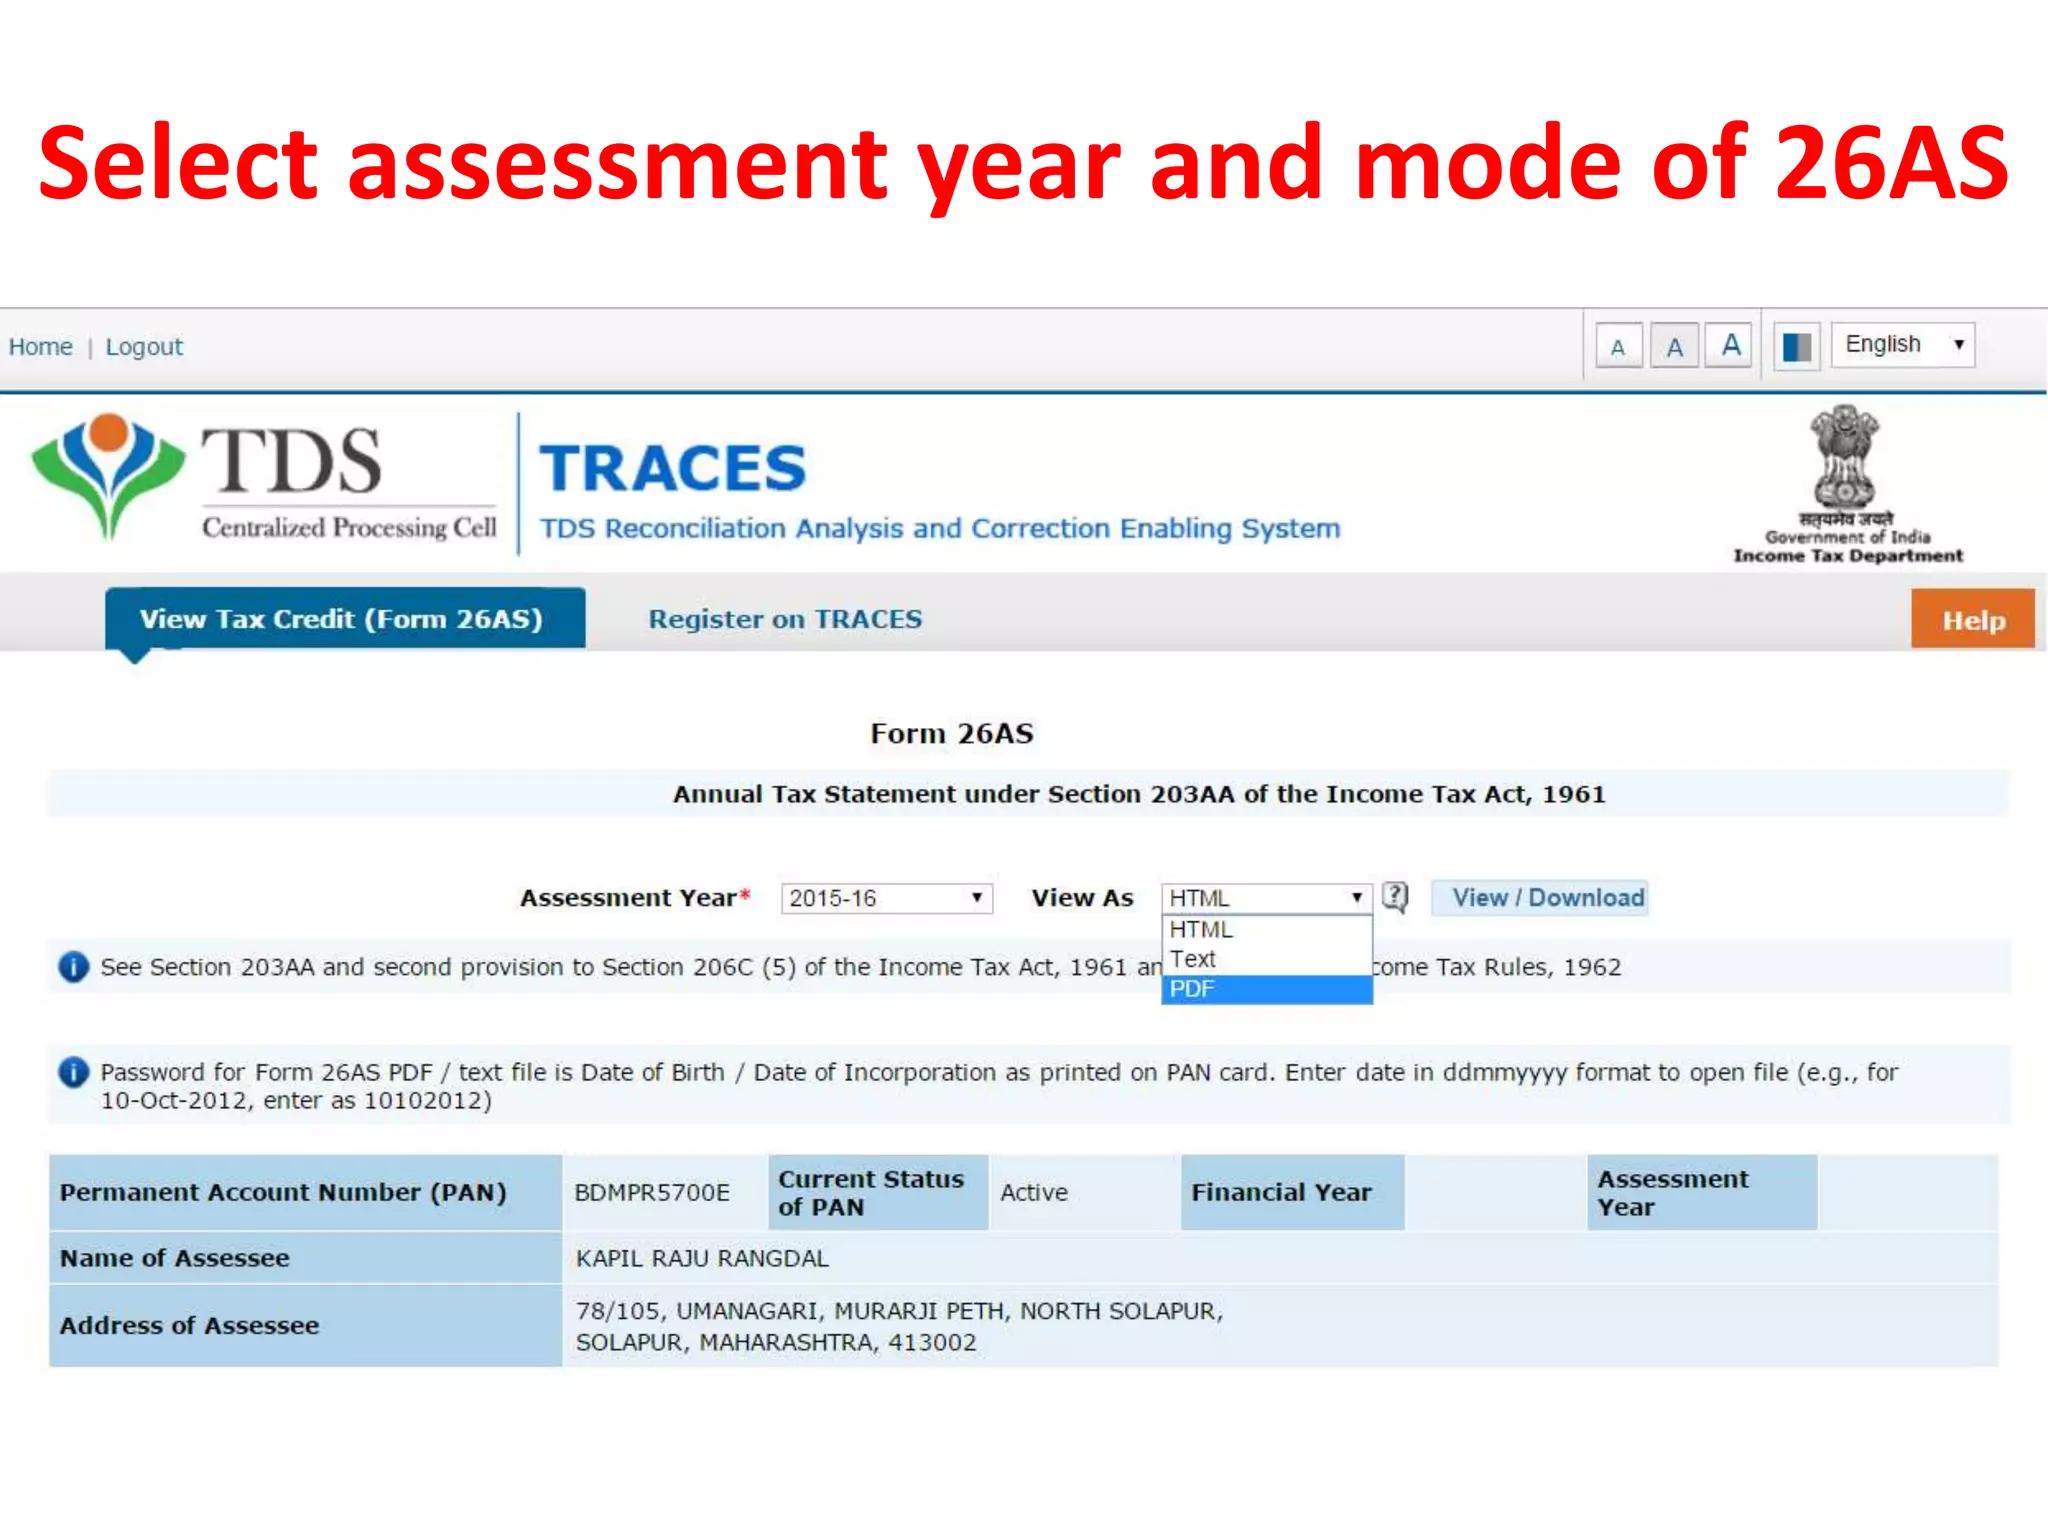Screen dimensions: 2048x1536
Task: Collapse the View As HTML dropdown
Action: click(1266, 898)
